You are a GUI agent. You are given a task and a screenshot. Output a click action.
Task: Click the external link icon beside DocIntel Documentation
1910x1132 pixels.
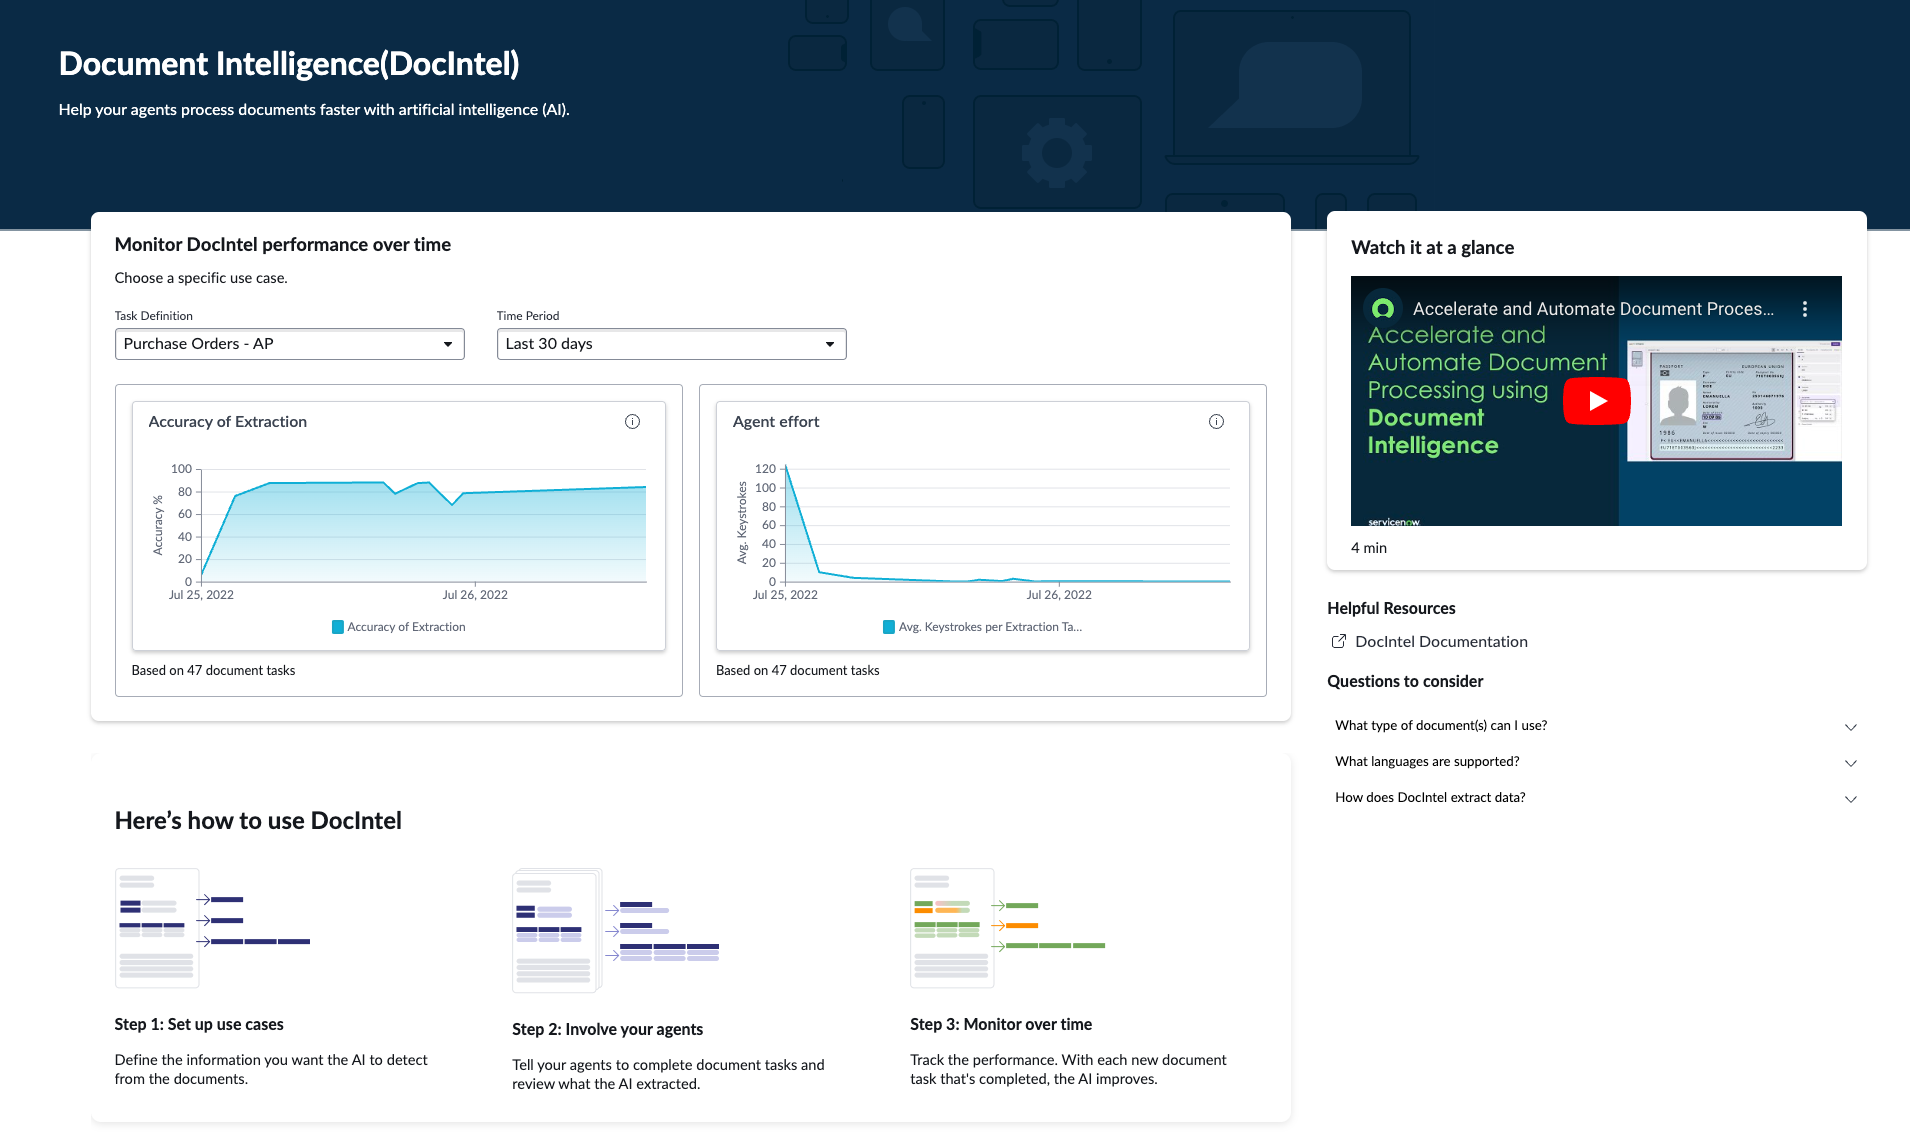[1338, 642]
